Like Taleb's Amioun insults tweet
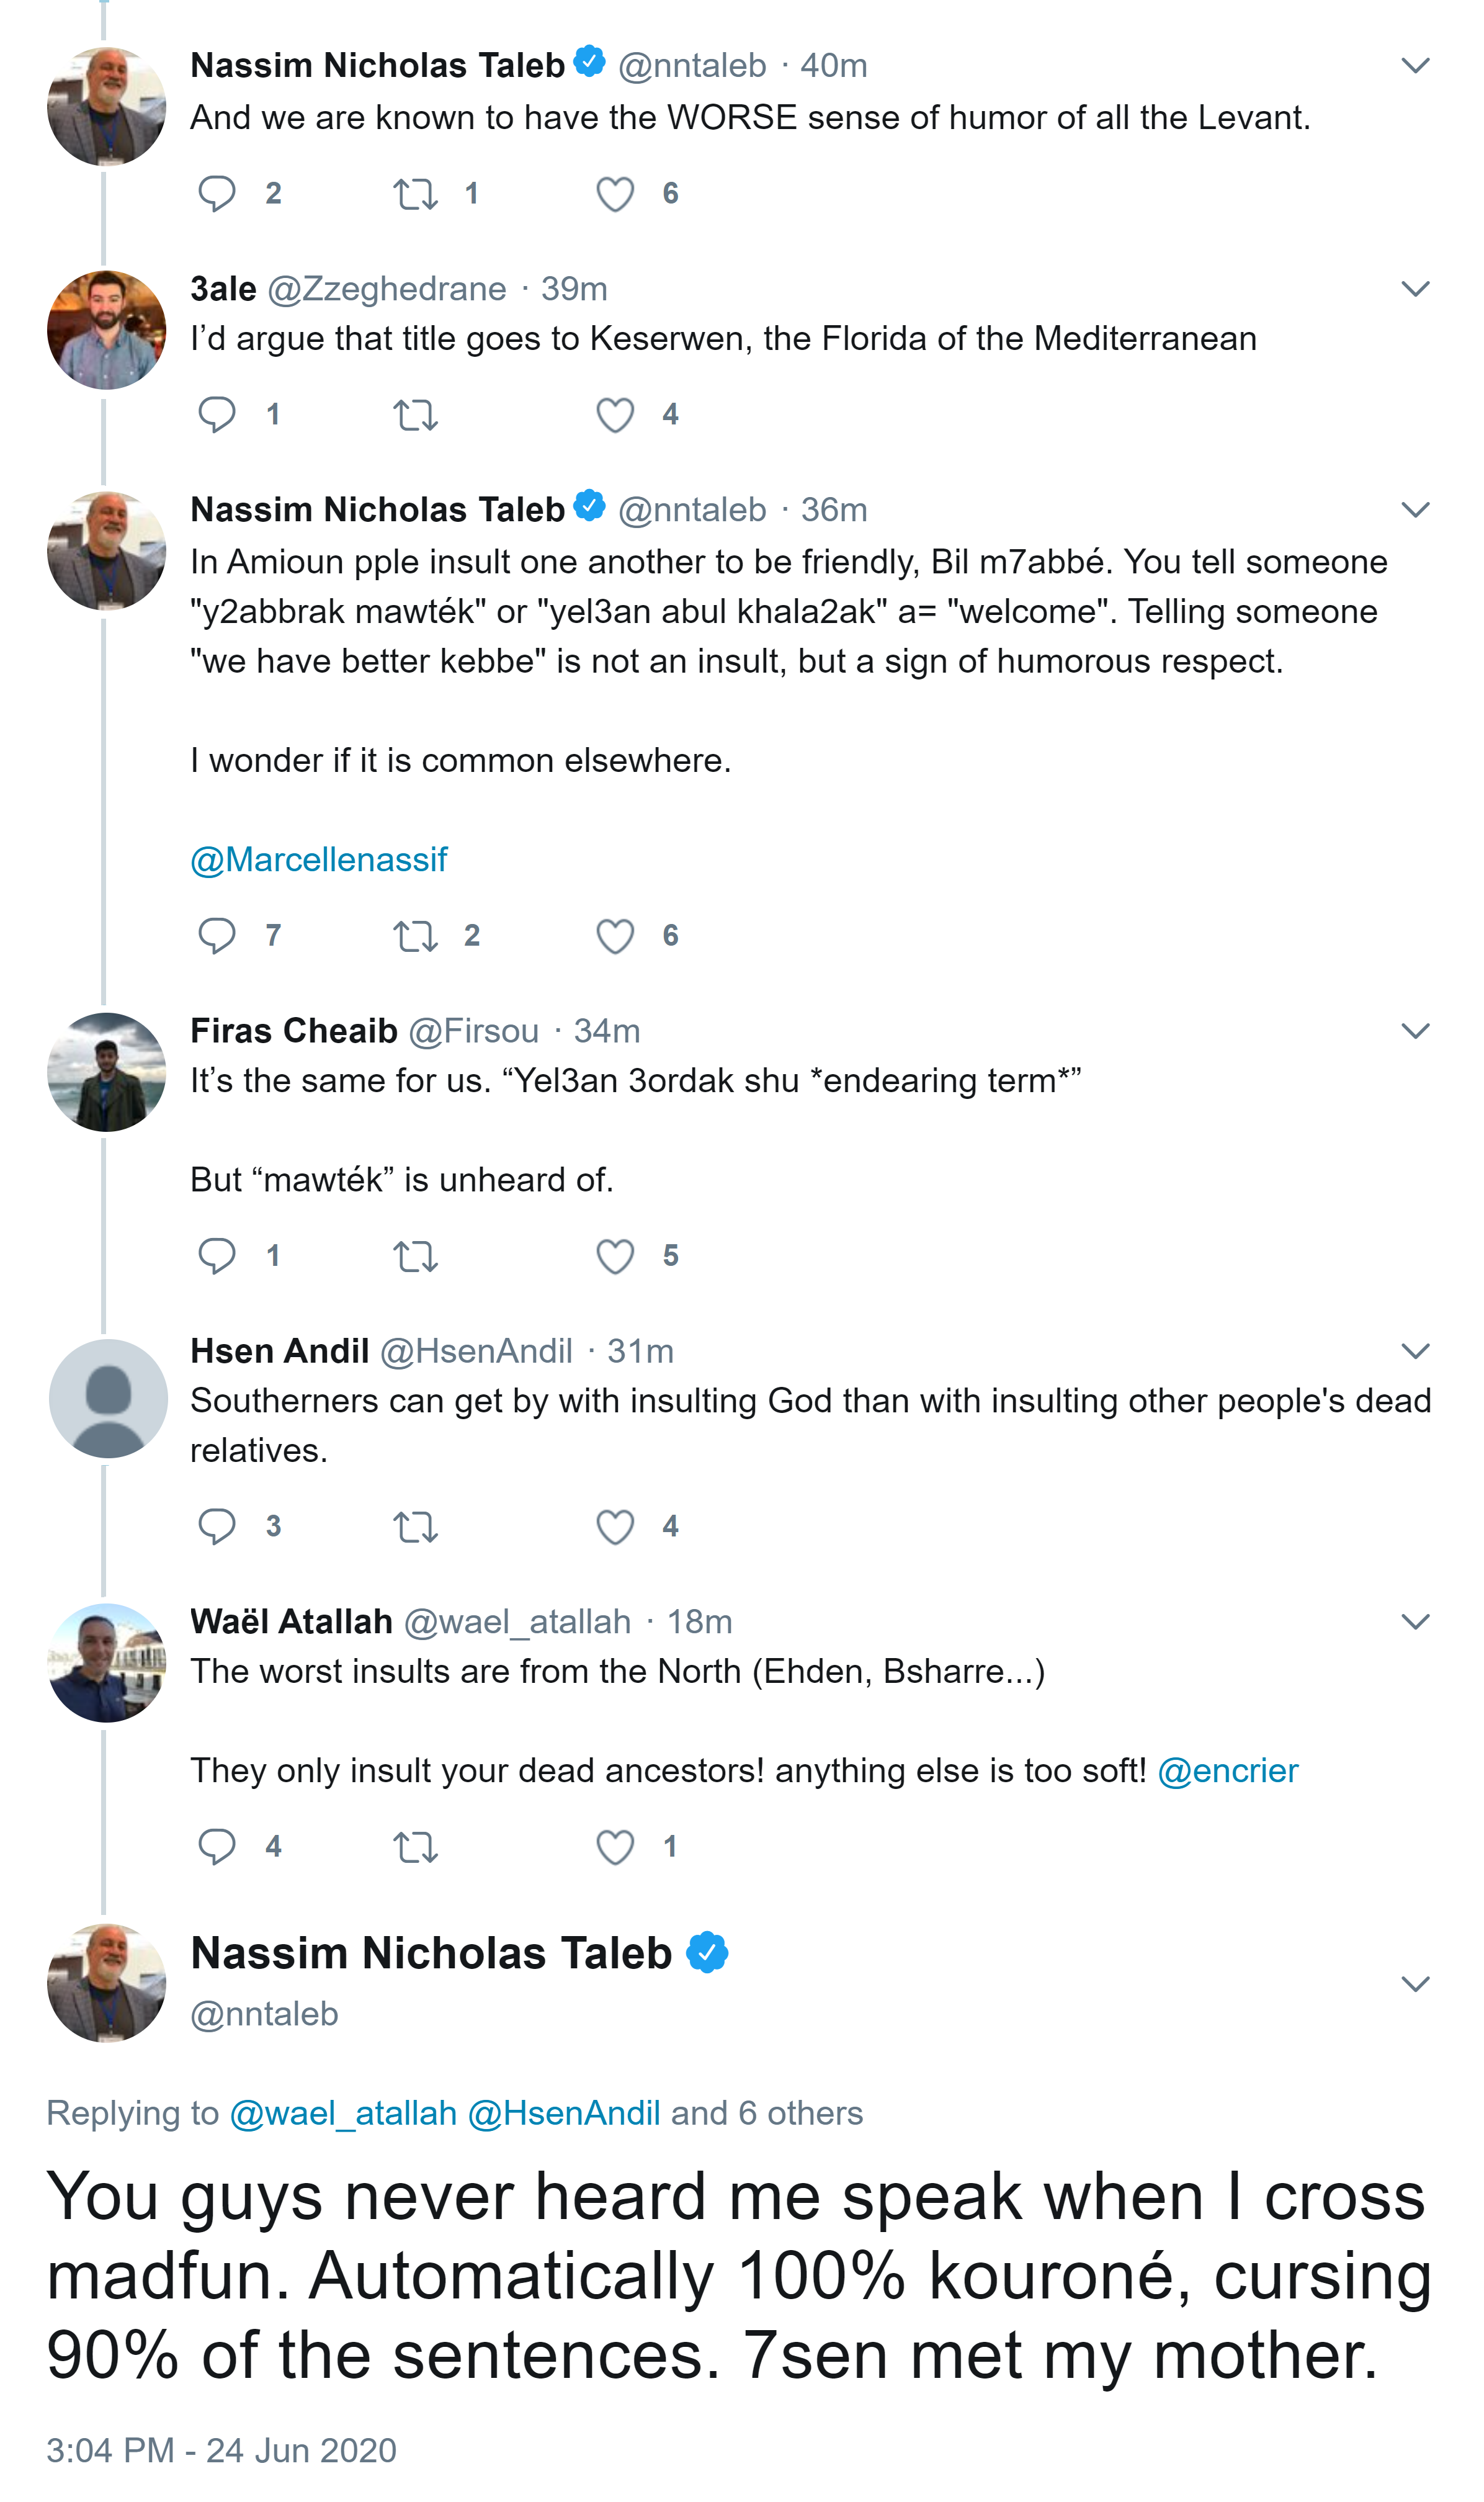Image resolution: width=1484 pixels, height=2502 pixels. (615, 936)
